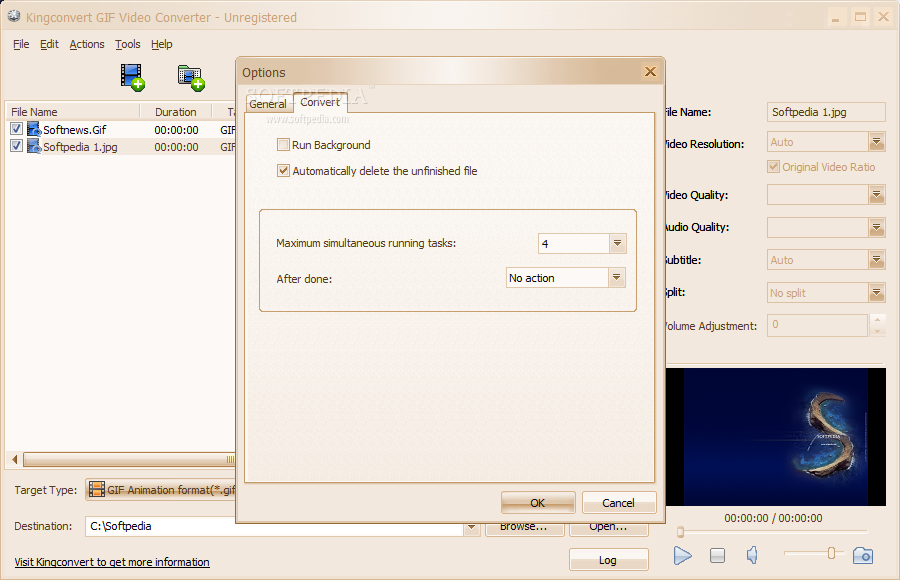Select the Softnews.Gif row name

click(75, 130)
